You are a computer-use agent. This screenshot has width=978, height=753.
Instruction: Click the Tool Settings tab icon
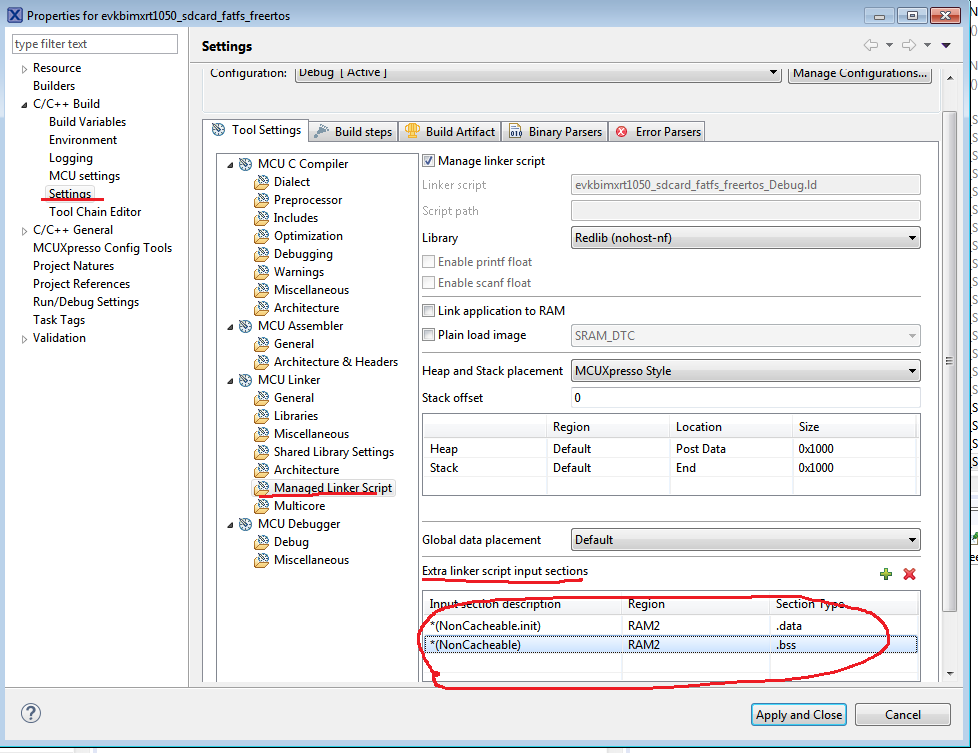coord(218,130)
